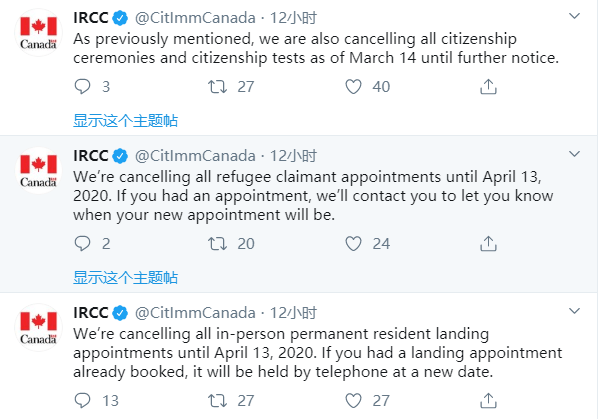
Task: Open more options on citizenship ceremonies tweet
Action: click(573, 17)
